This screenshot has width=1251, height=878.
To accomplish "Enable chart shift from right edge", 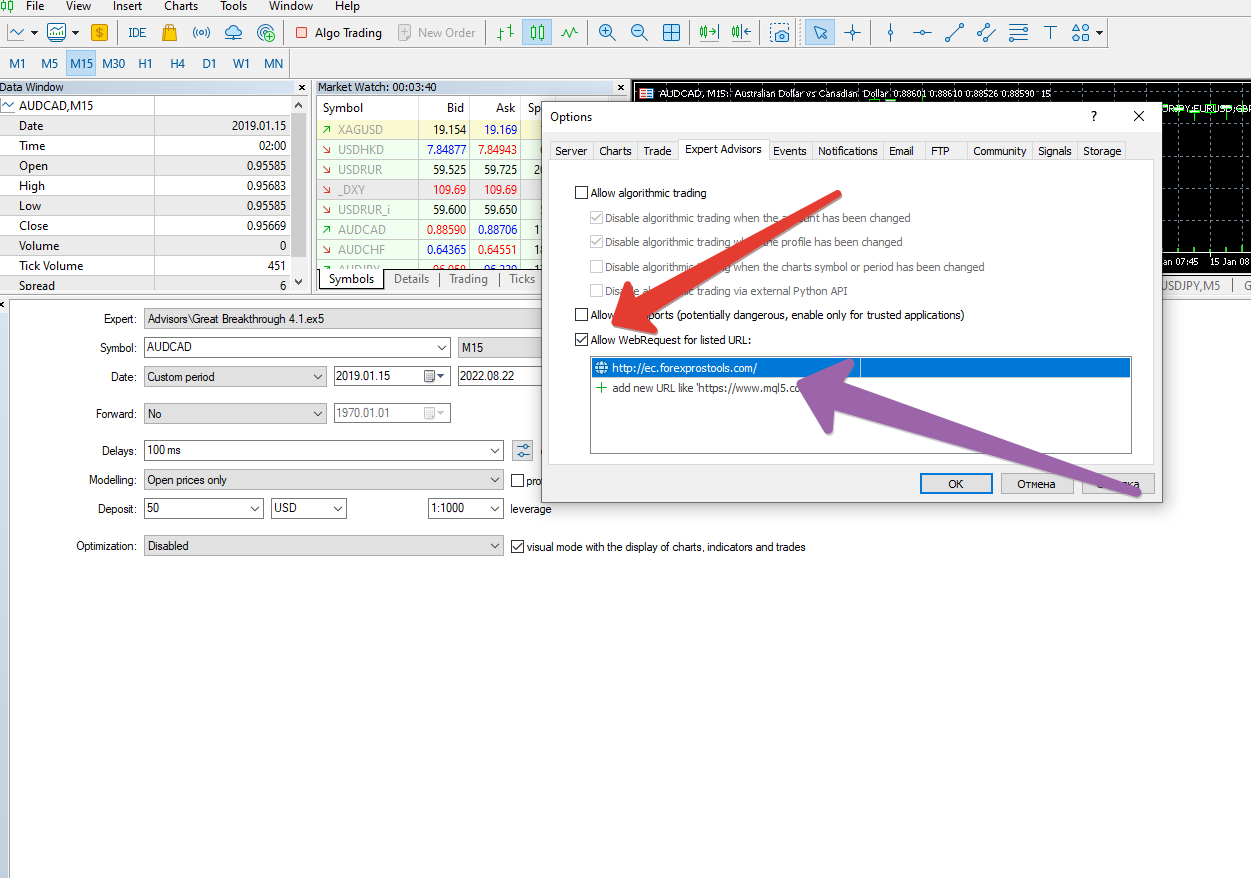I will tap(741, 32).
